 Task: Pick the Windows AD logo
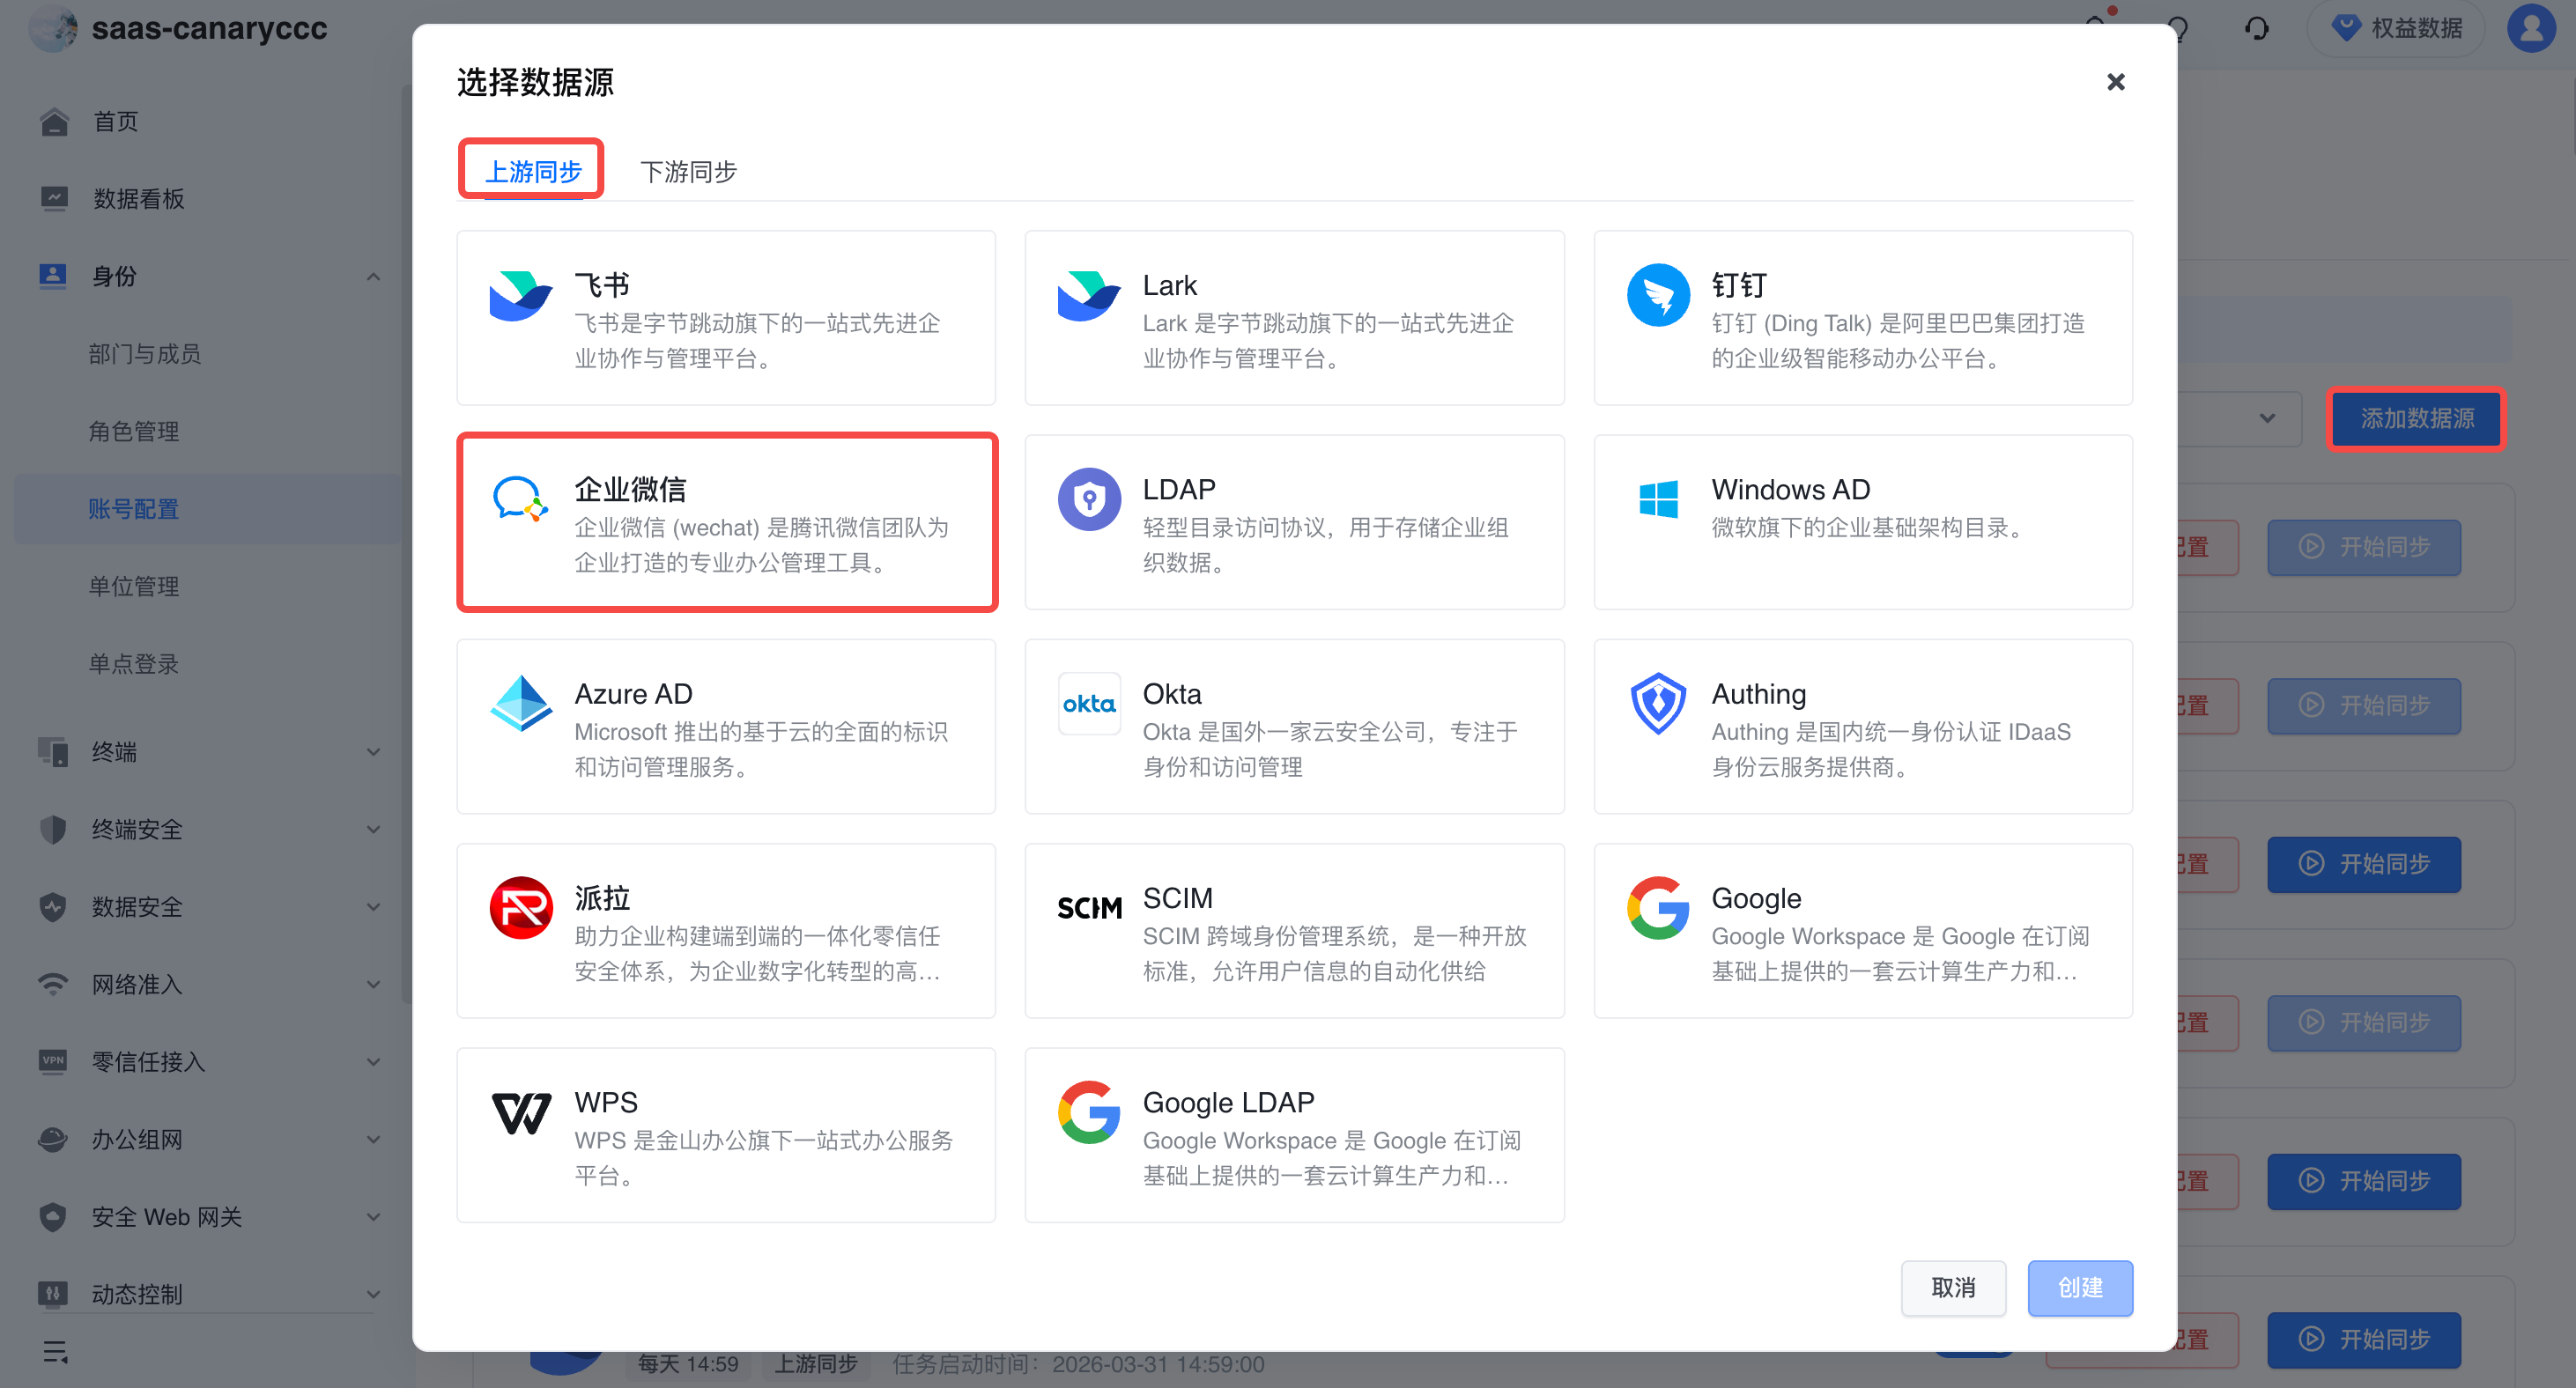1658,499
